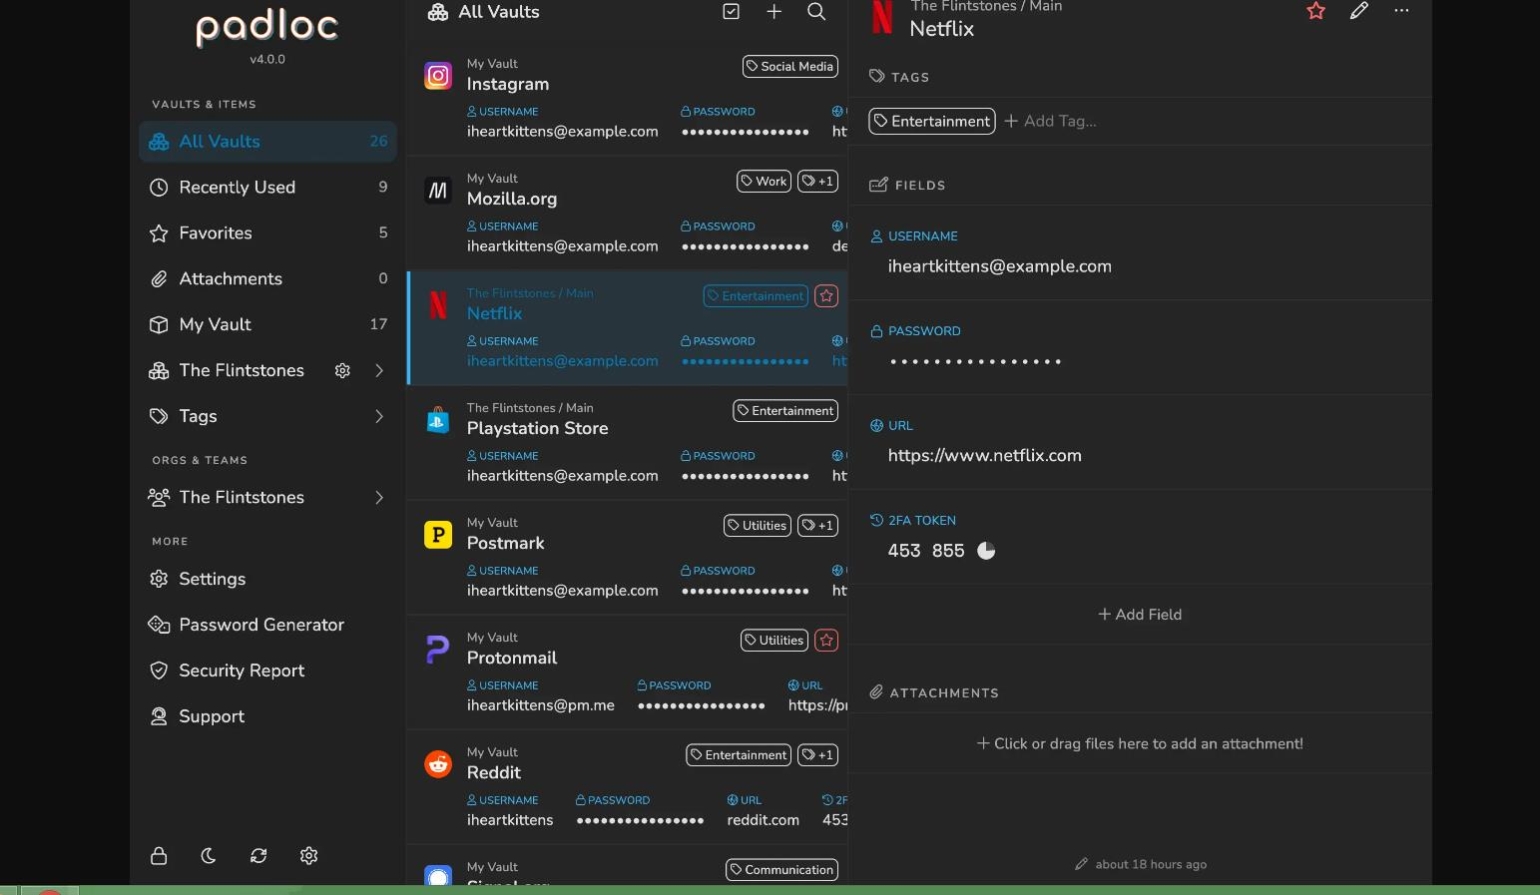Click the Add Field button

(1139, 614)
